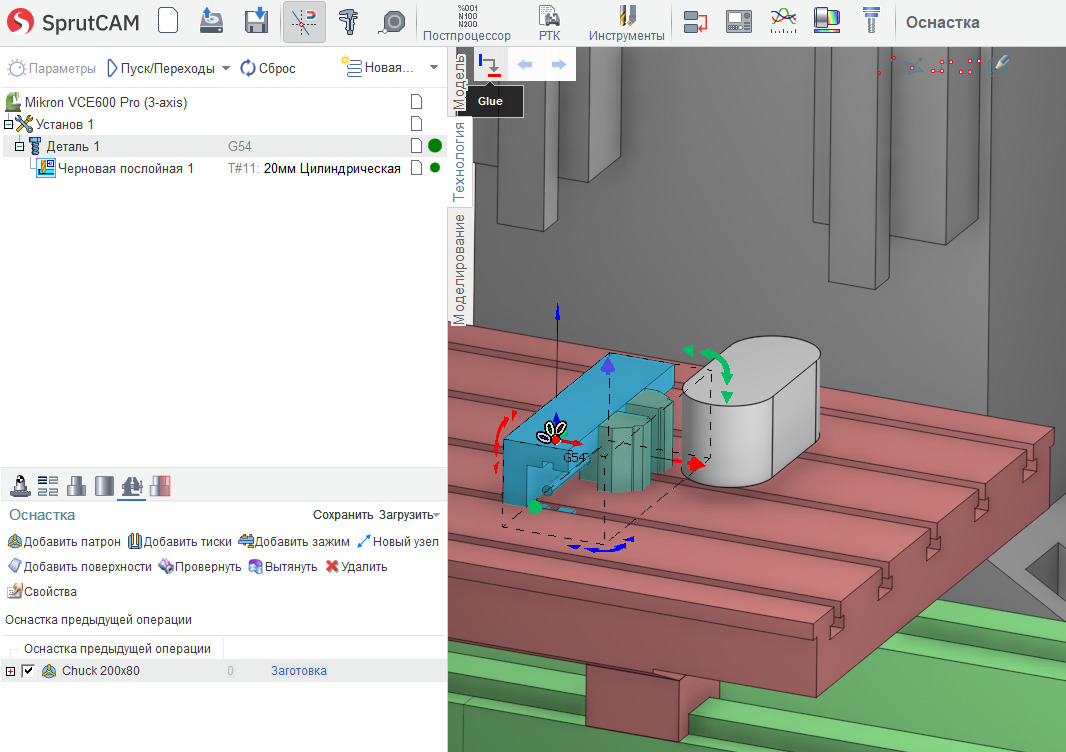
Task: Open the РТК robot cell tool
Action: click(549, 22)
